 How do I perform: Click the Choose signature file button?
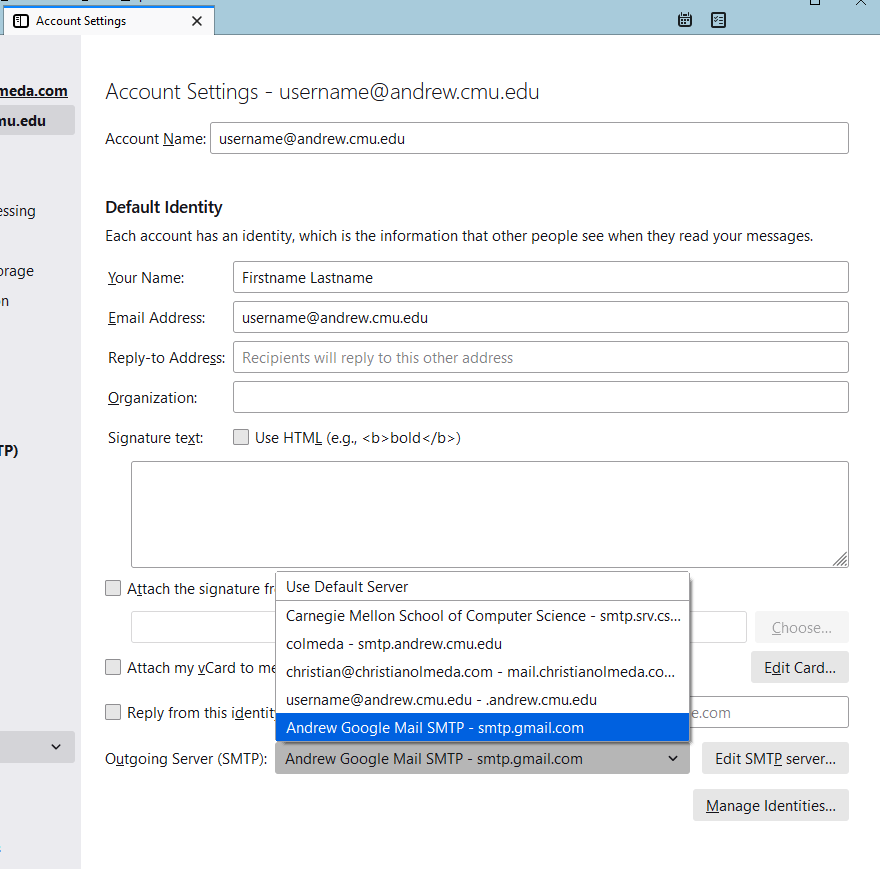tap(801, 627)
